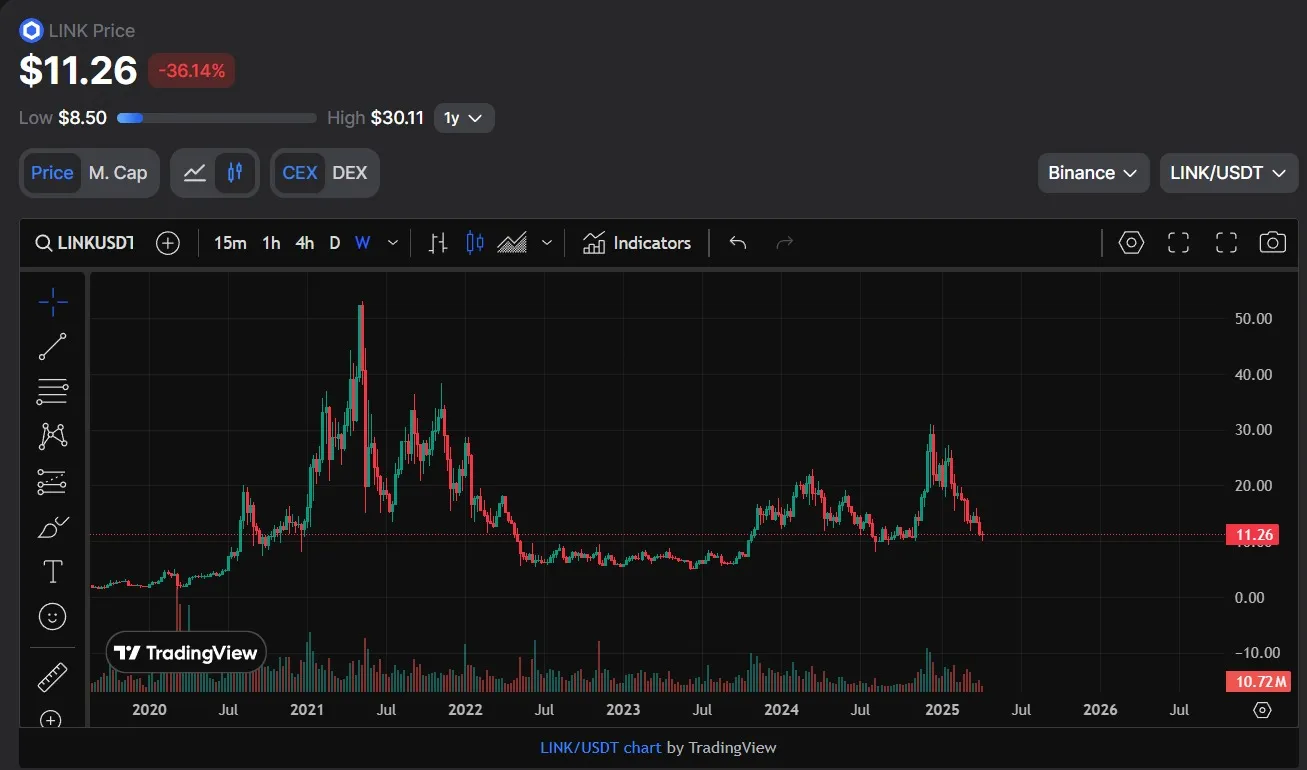
Task: Select the ruler measure tool
Action: [x=52, y=677]
